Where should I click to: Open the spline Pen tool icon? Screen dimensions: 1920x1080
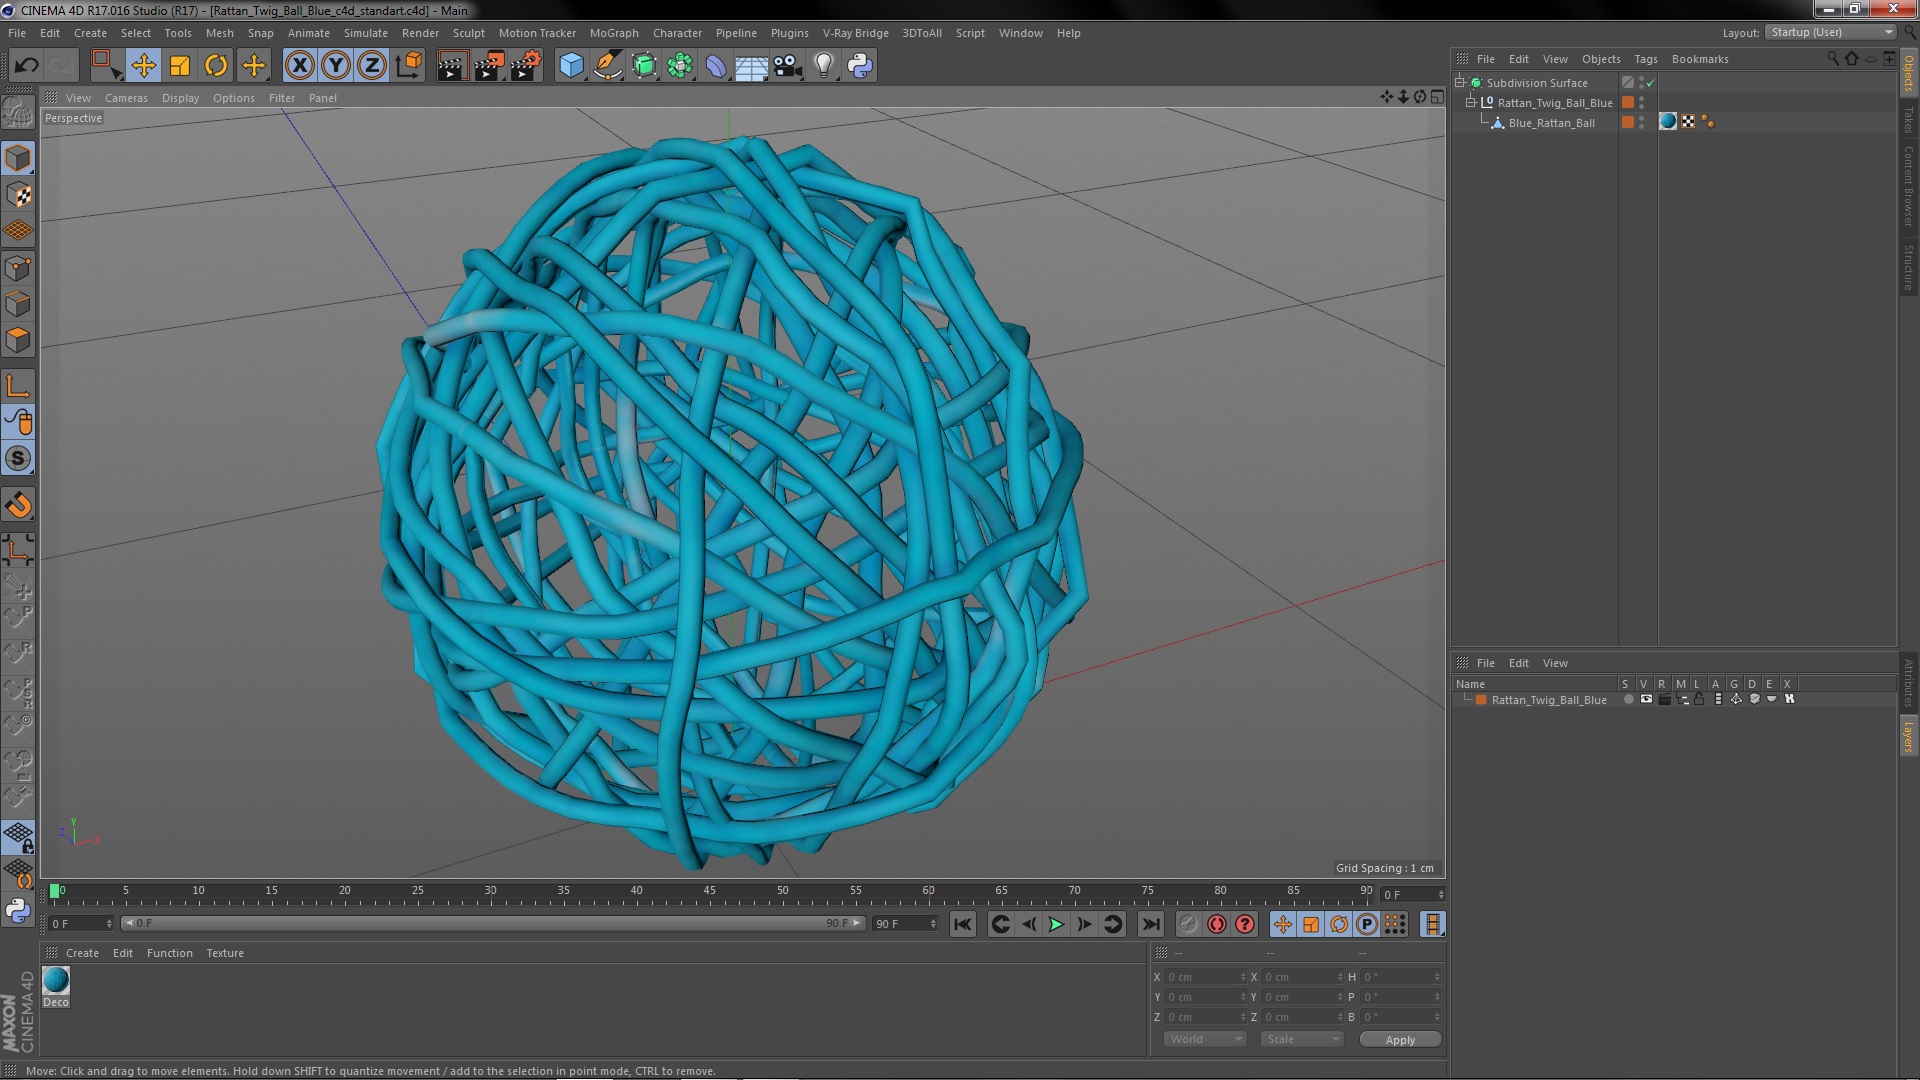(607, 66)
